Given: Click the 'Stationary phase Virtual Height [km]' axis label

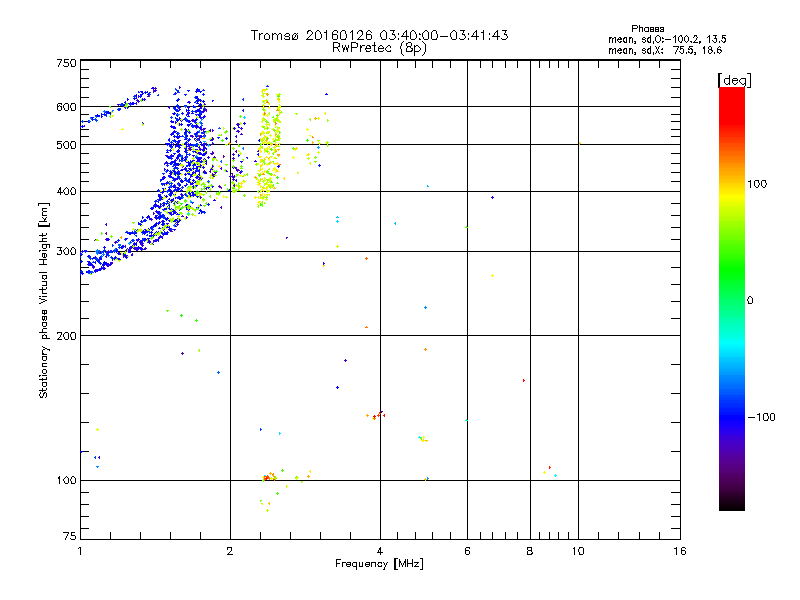Looking at the screenshot, I should click(44, 300).
